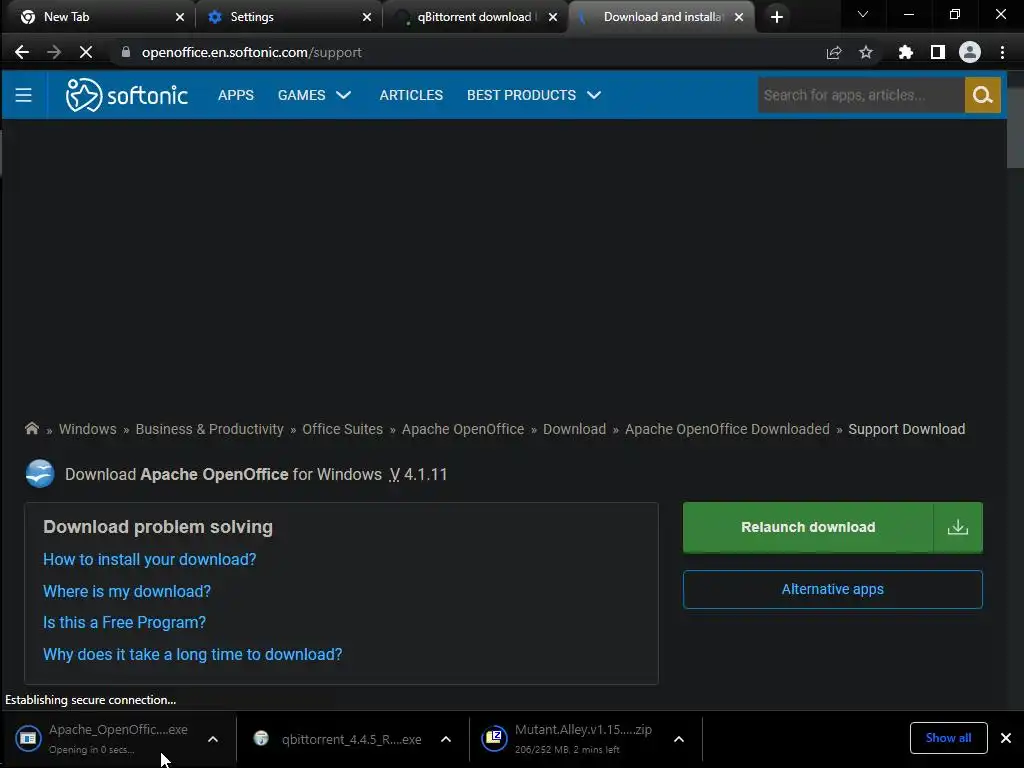Click the Office Suites breadcrumb

pos(342,429)
